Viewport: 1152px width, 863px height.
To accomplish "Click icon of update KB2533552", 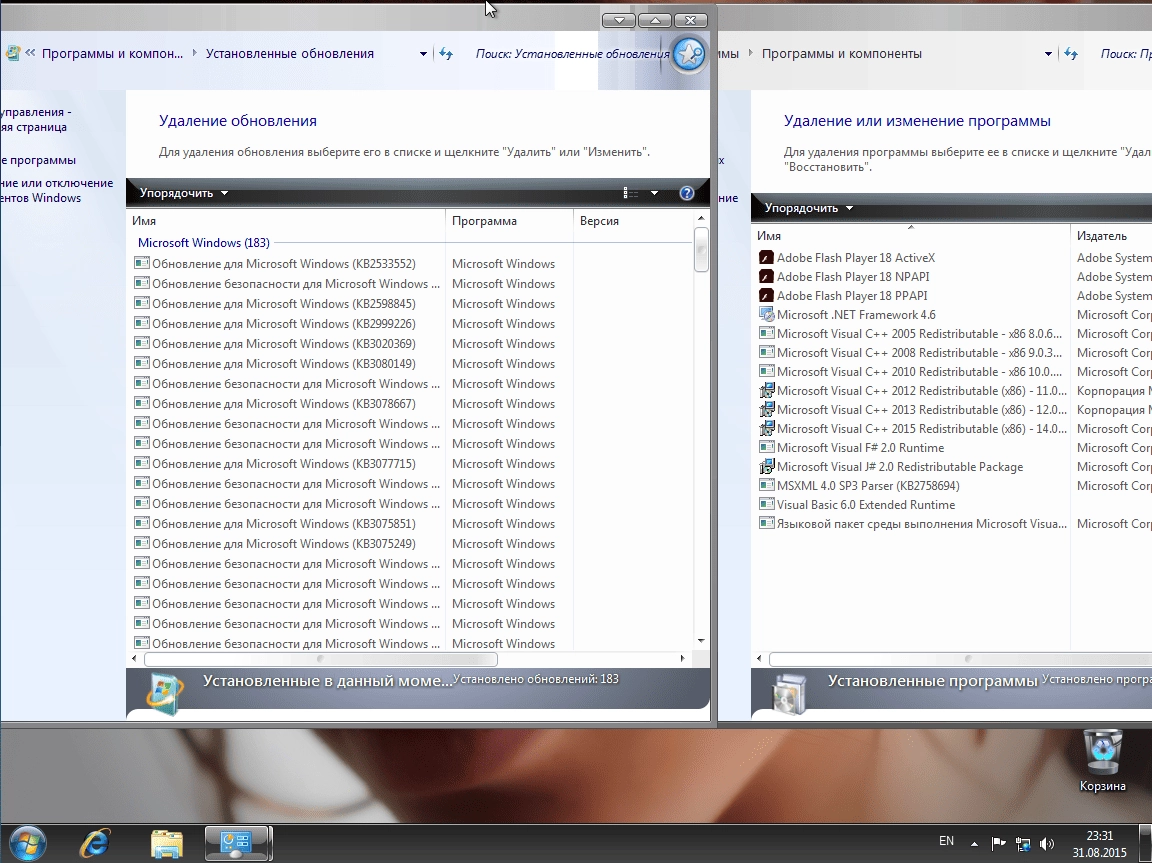I will tap(142, 263).
